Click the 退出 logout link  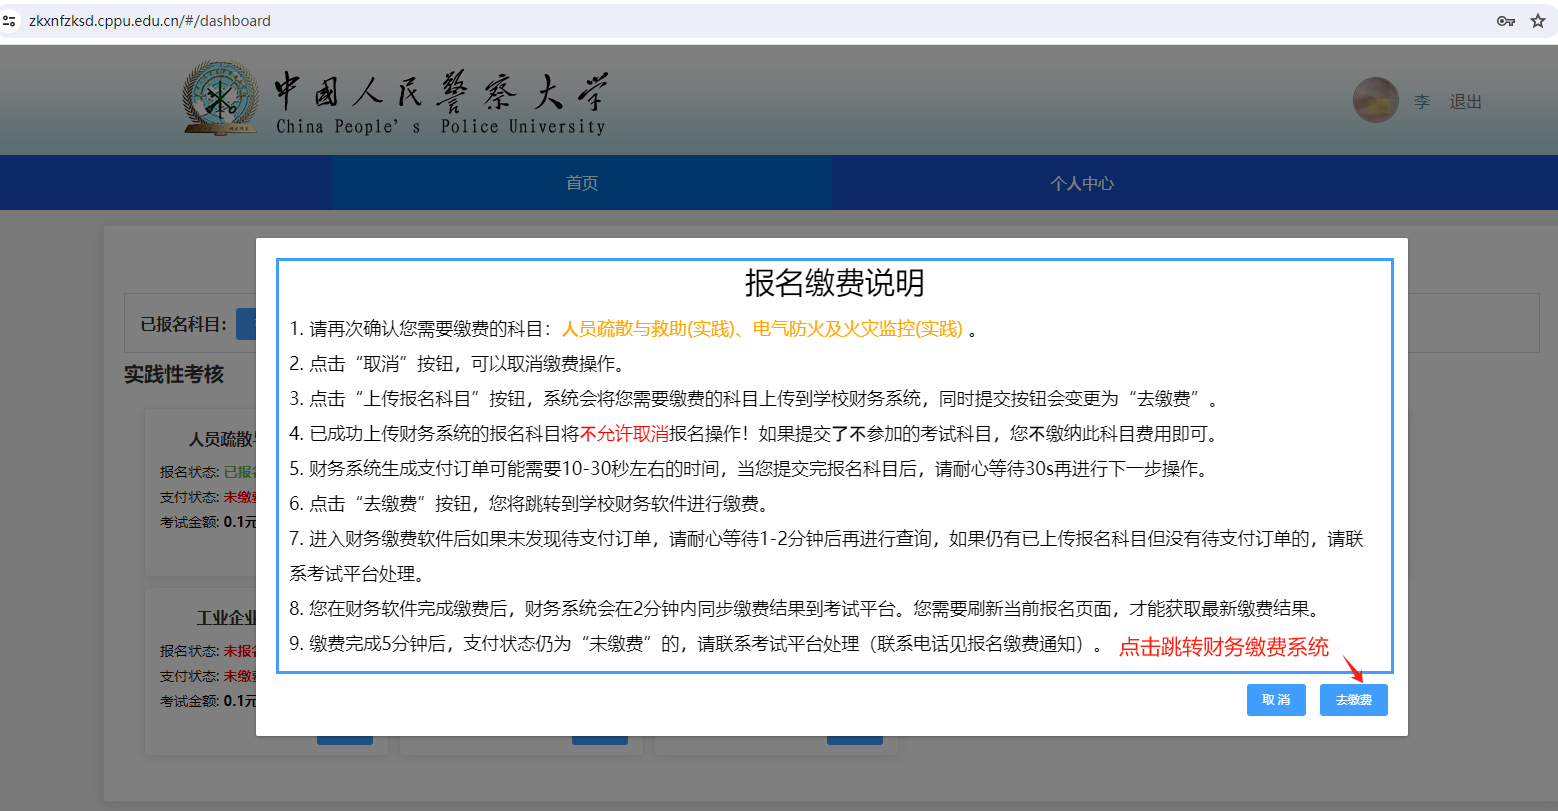[x=1465, y=101]
